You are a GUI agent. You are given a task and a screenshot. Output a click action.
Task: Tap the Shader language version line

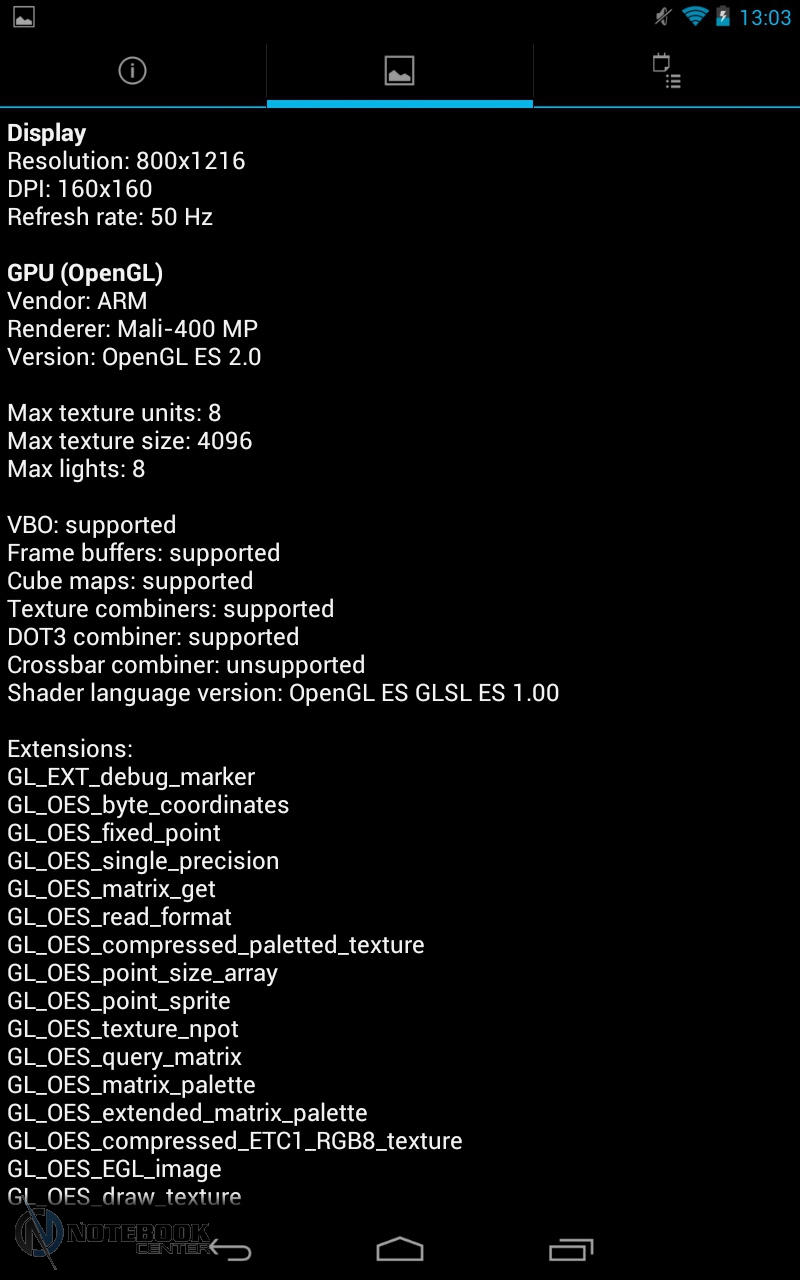(x=283, y=693)
